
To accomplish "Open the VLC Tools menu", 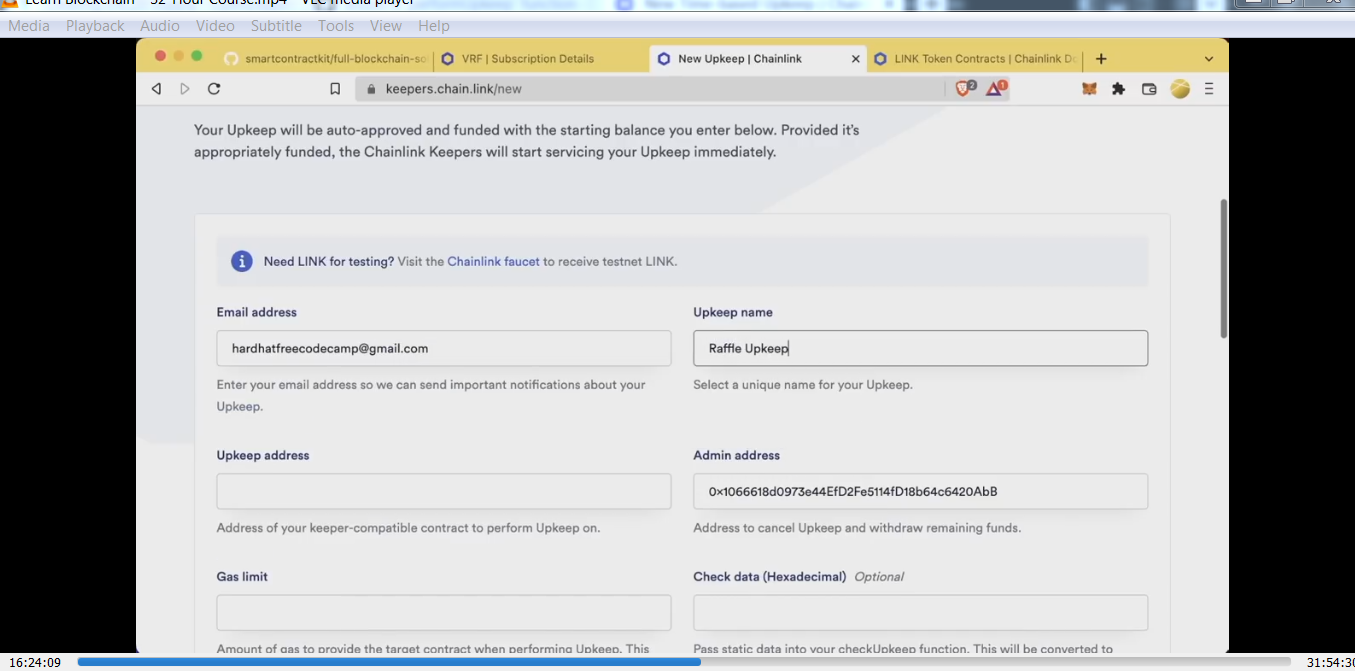I will pos(336,25).
